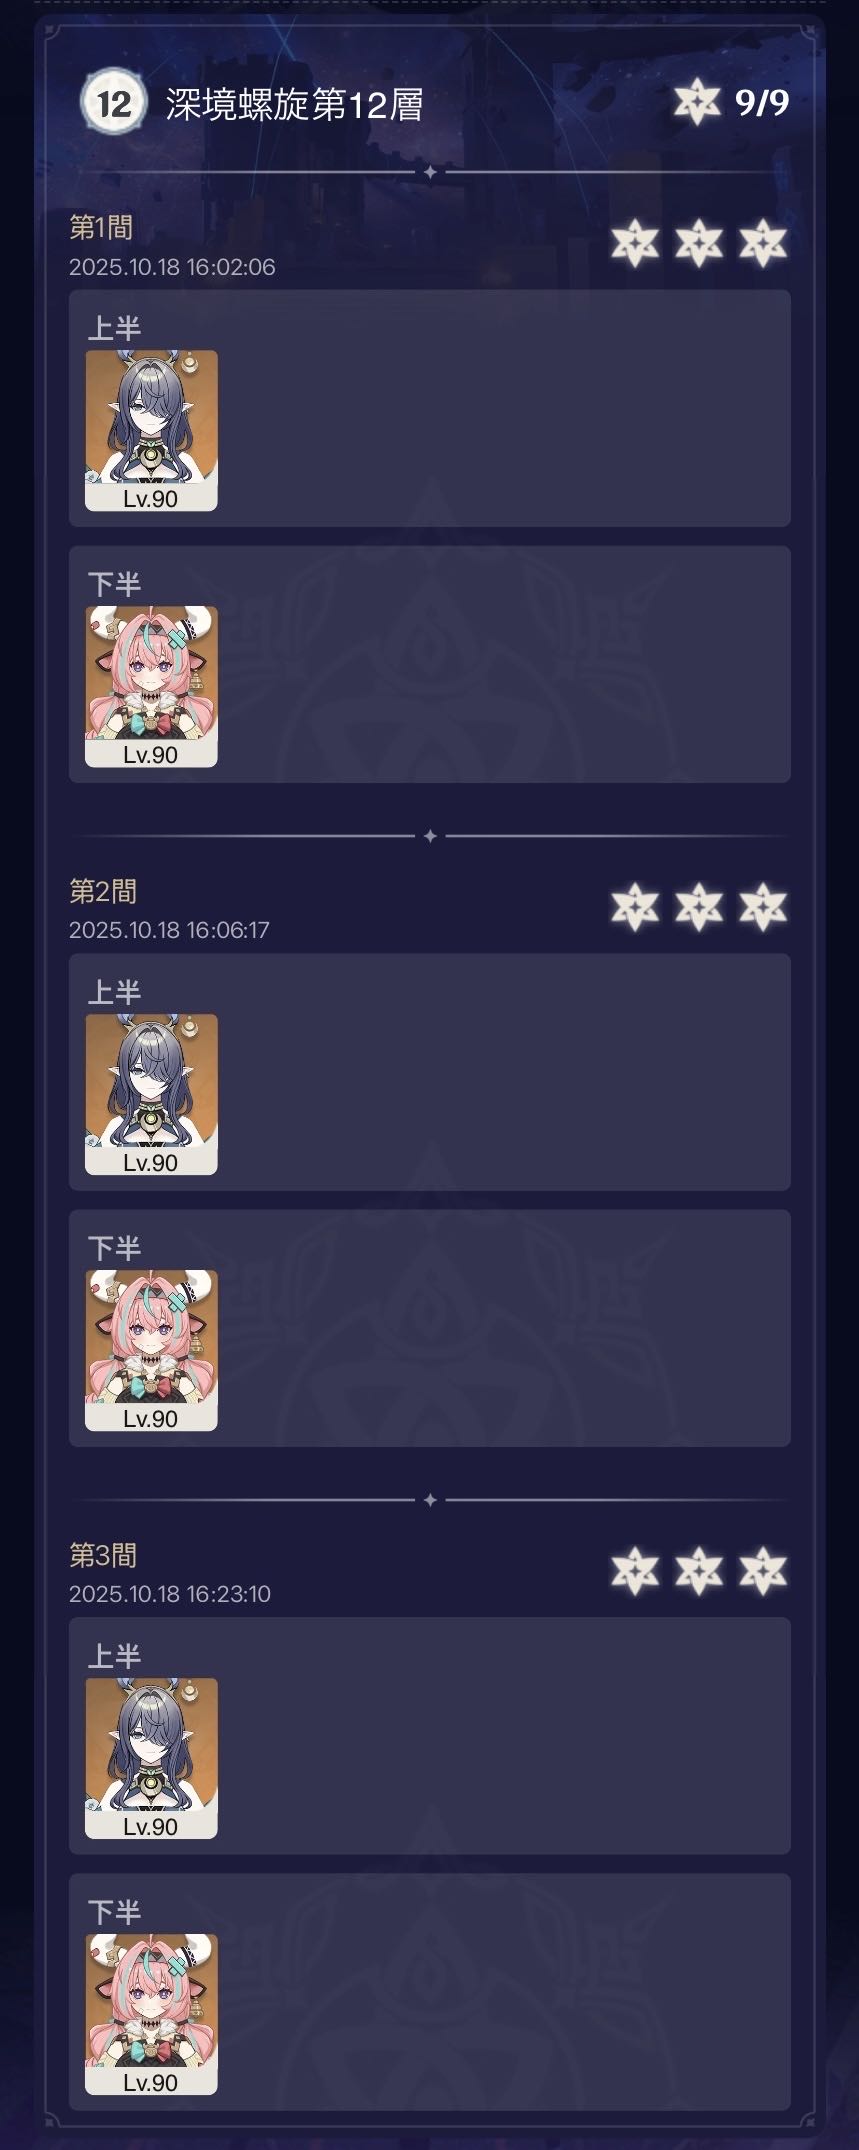The height and width of the screenshot is (2150, 859).
Task: Tap pink-haired character portrait in Chamber 3 下半
Action: click(x=151, y=2015)
